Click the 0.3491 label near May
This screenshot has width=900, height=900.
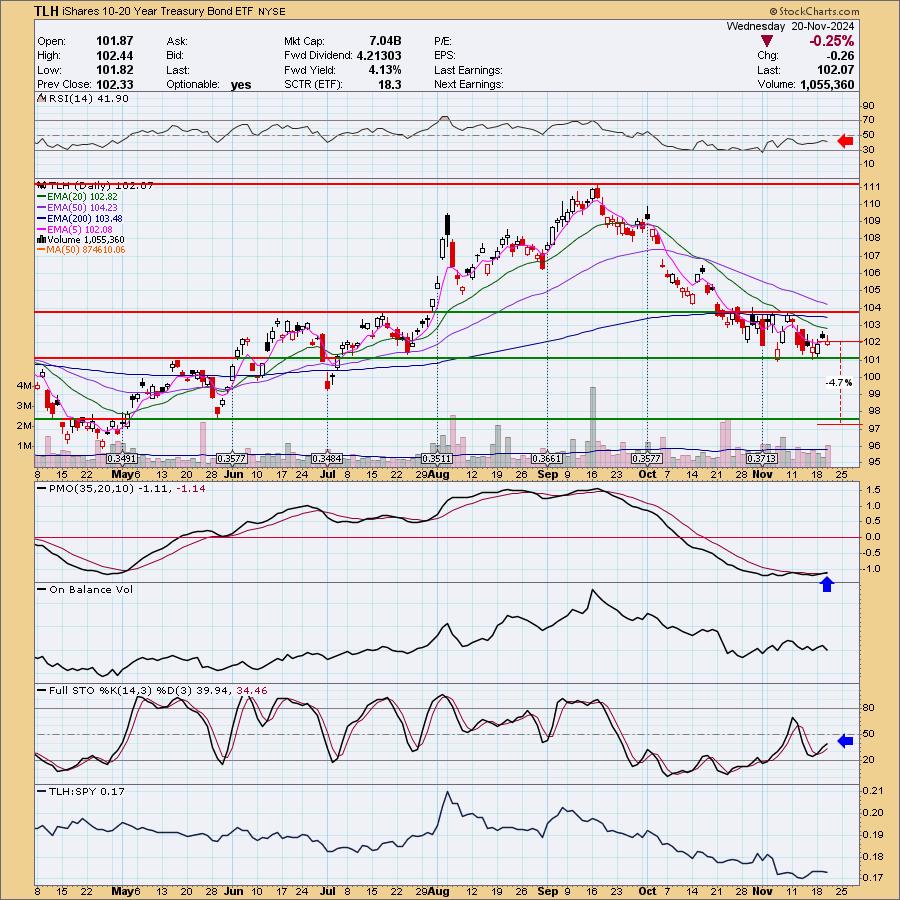pyautogui.click(x=121, y=459)
